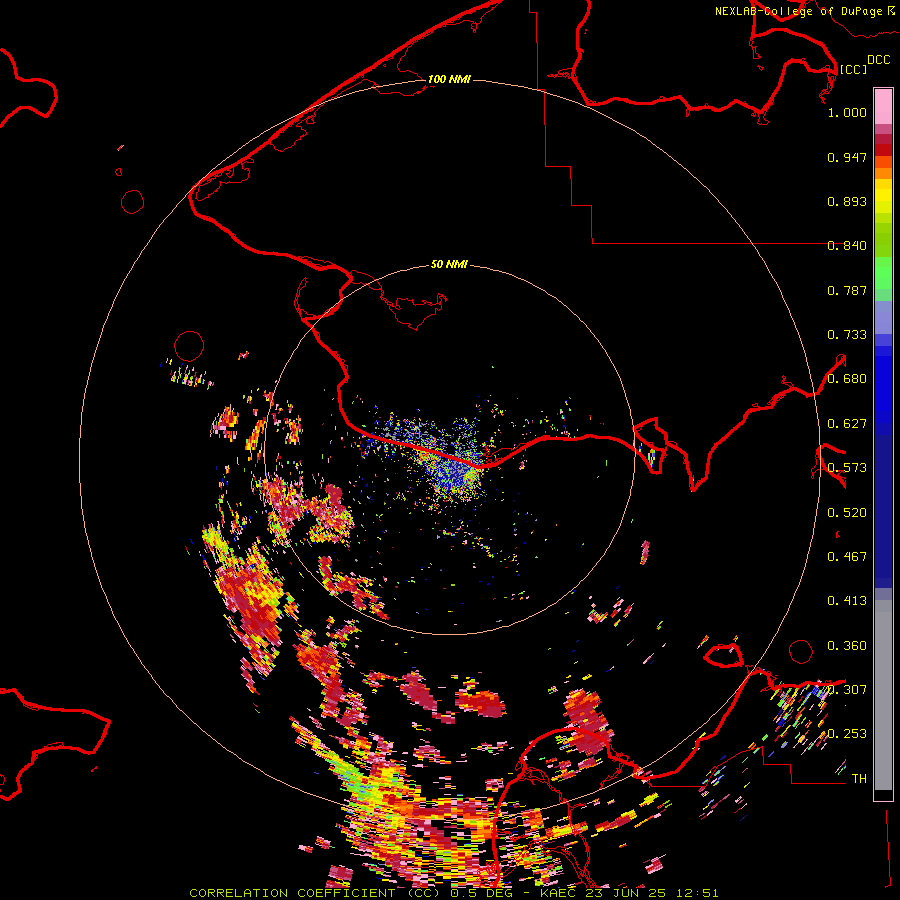Select the "0.787" color scale value
900x900 pixels.
coord(847,290)
